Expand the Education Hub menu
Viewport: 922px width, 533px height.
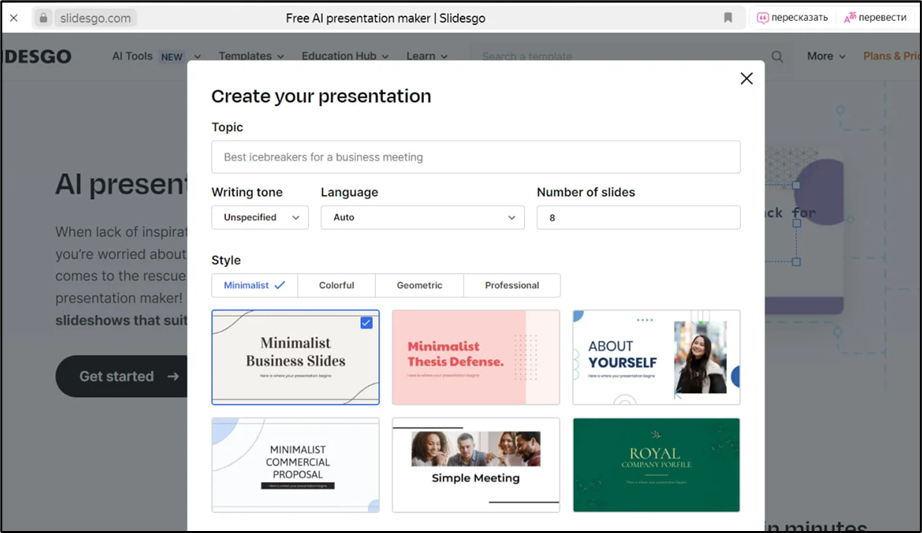pyautogui.click(x=345, y=57)
